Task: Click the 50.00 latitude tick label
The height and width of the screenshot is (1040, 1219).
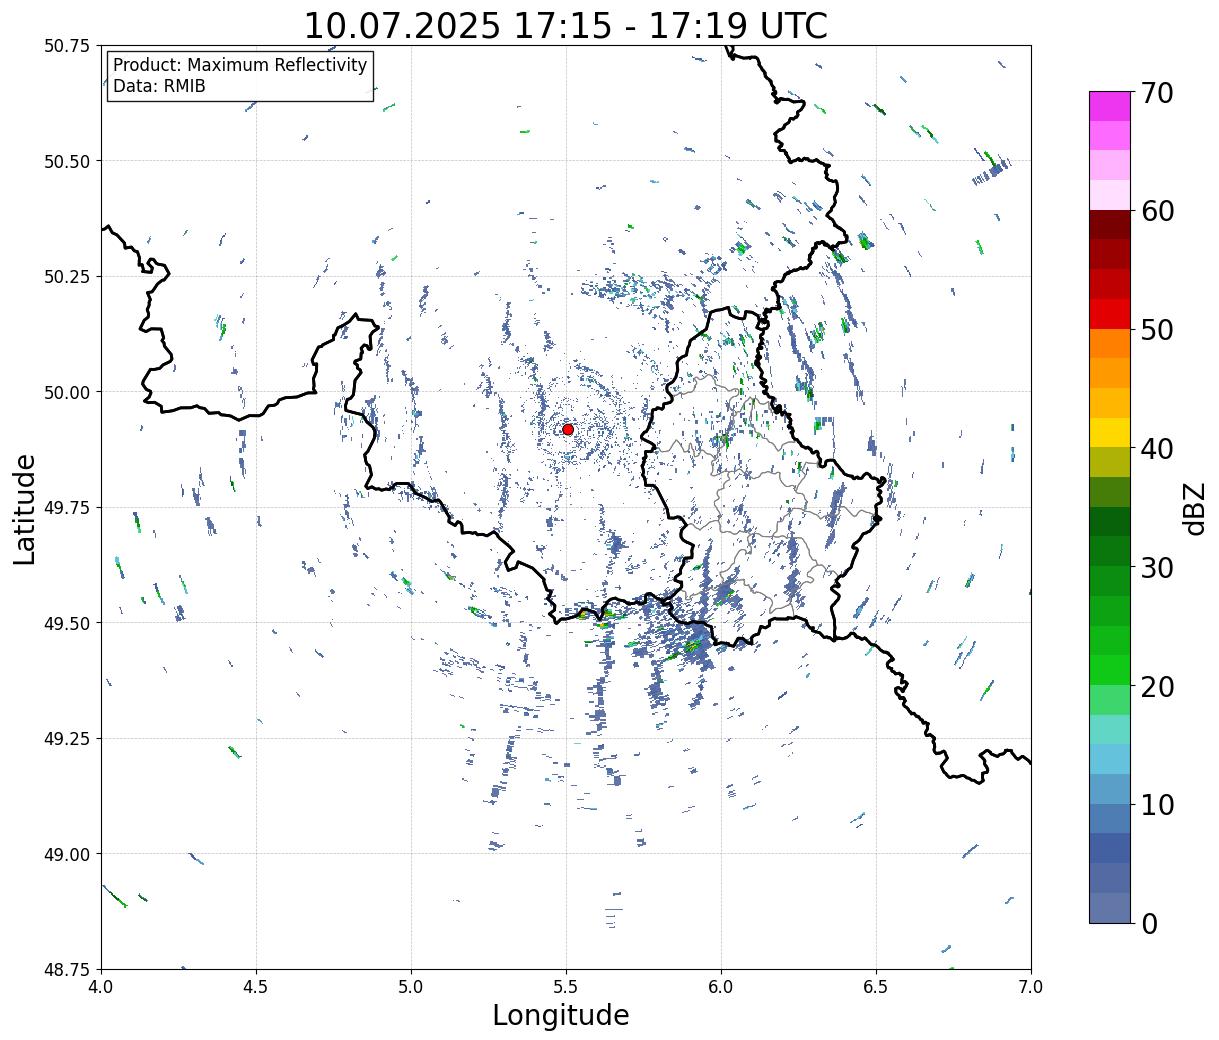Action: point(67,392)
